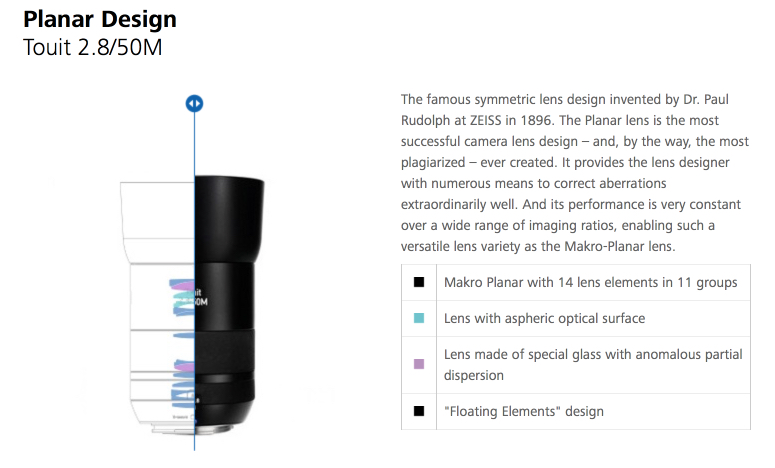Click purple swatch for anomalous partial dispersion

pyautogui.click(x=419, y=364)
